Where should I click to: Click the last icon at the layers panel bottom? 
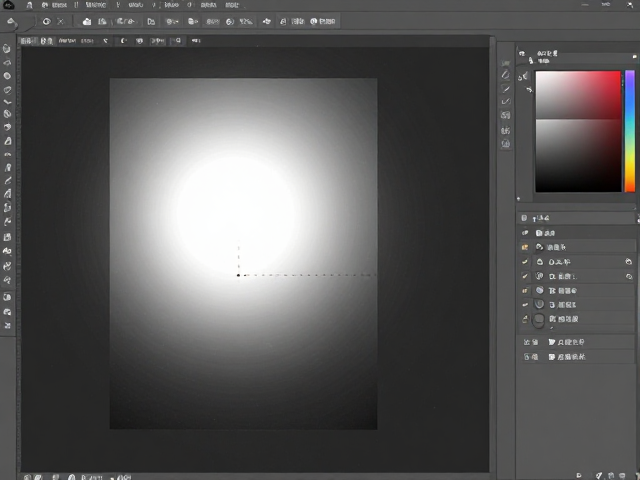pos(622,476)
